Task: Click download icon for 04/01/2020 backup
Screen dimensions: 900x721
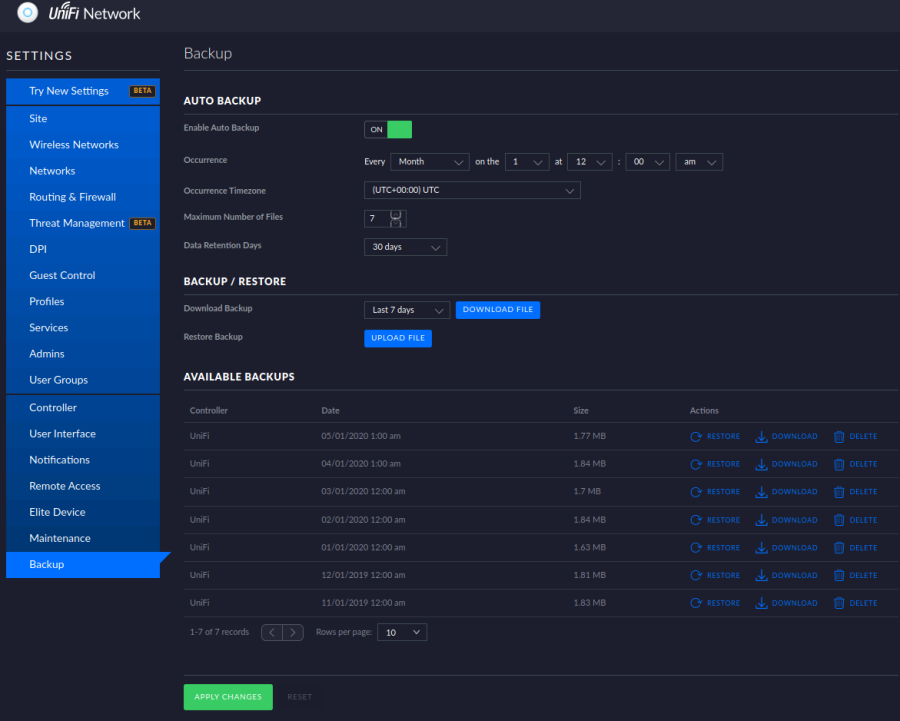Action: 761,464
